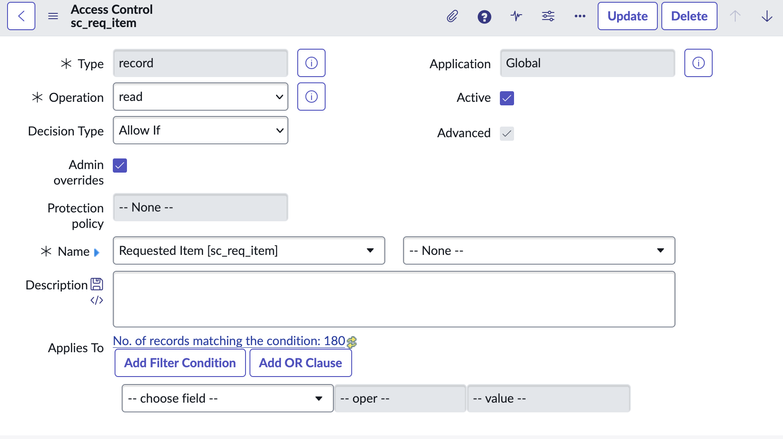The image size is (783, 439).
Task: Toggle the Advanced checkbox
Action: point(507,133)
